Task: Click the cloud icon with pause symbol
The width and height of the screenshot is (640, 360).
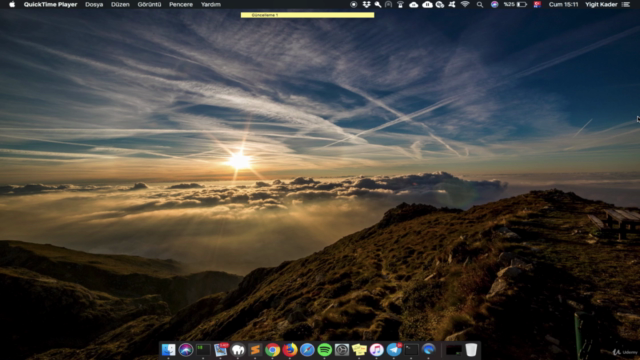Action: click(x=427, y=4)
